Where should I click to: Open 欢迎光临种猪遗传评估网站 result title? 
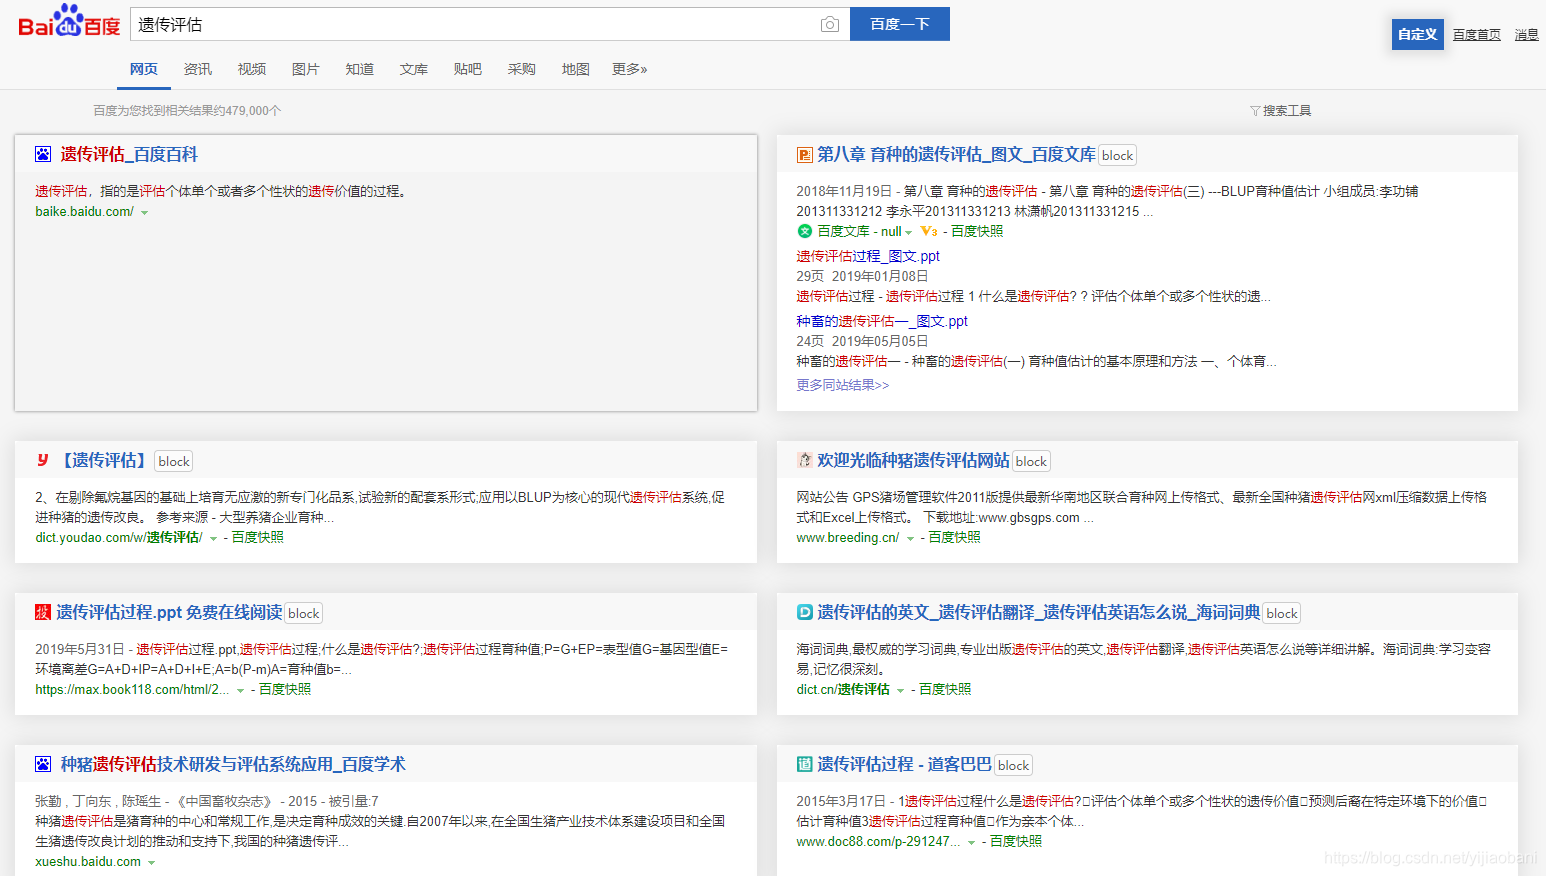913,460
